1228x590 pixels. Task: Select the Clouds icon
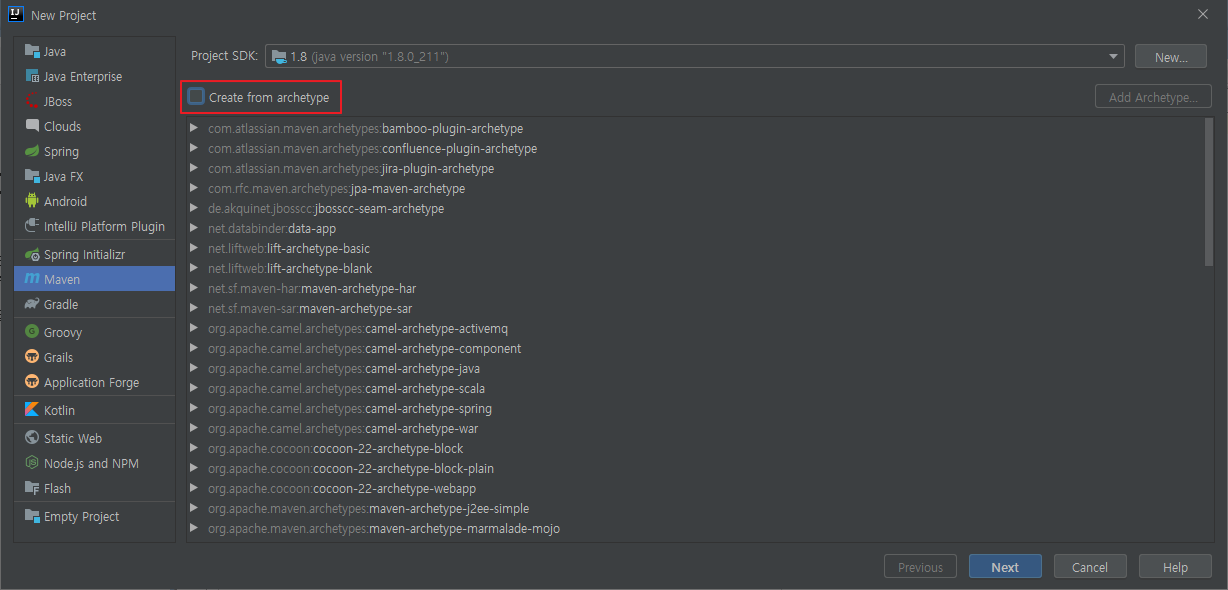32,126
